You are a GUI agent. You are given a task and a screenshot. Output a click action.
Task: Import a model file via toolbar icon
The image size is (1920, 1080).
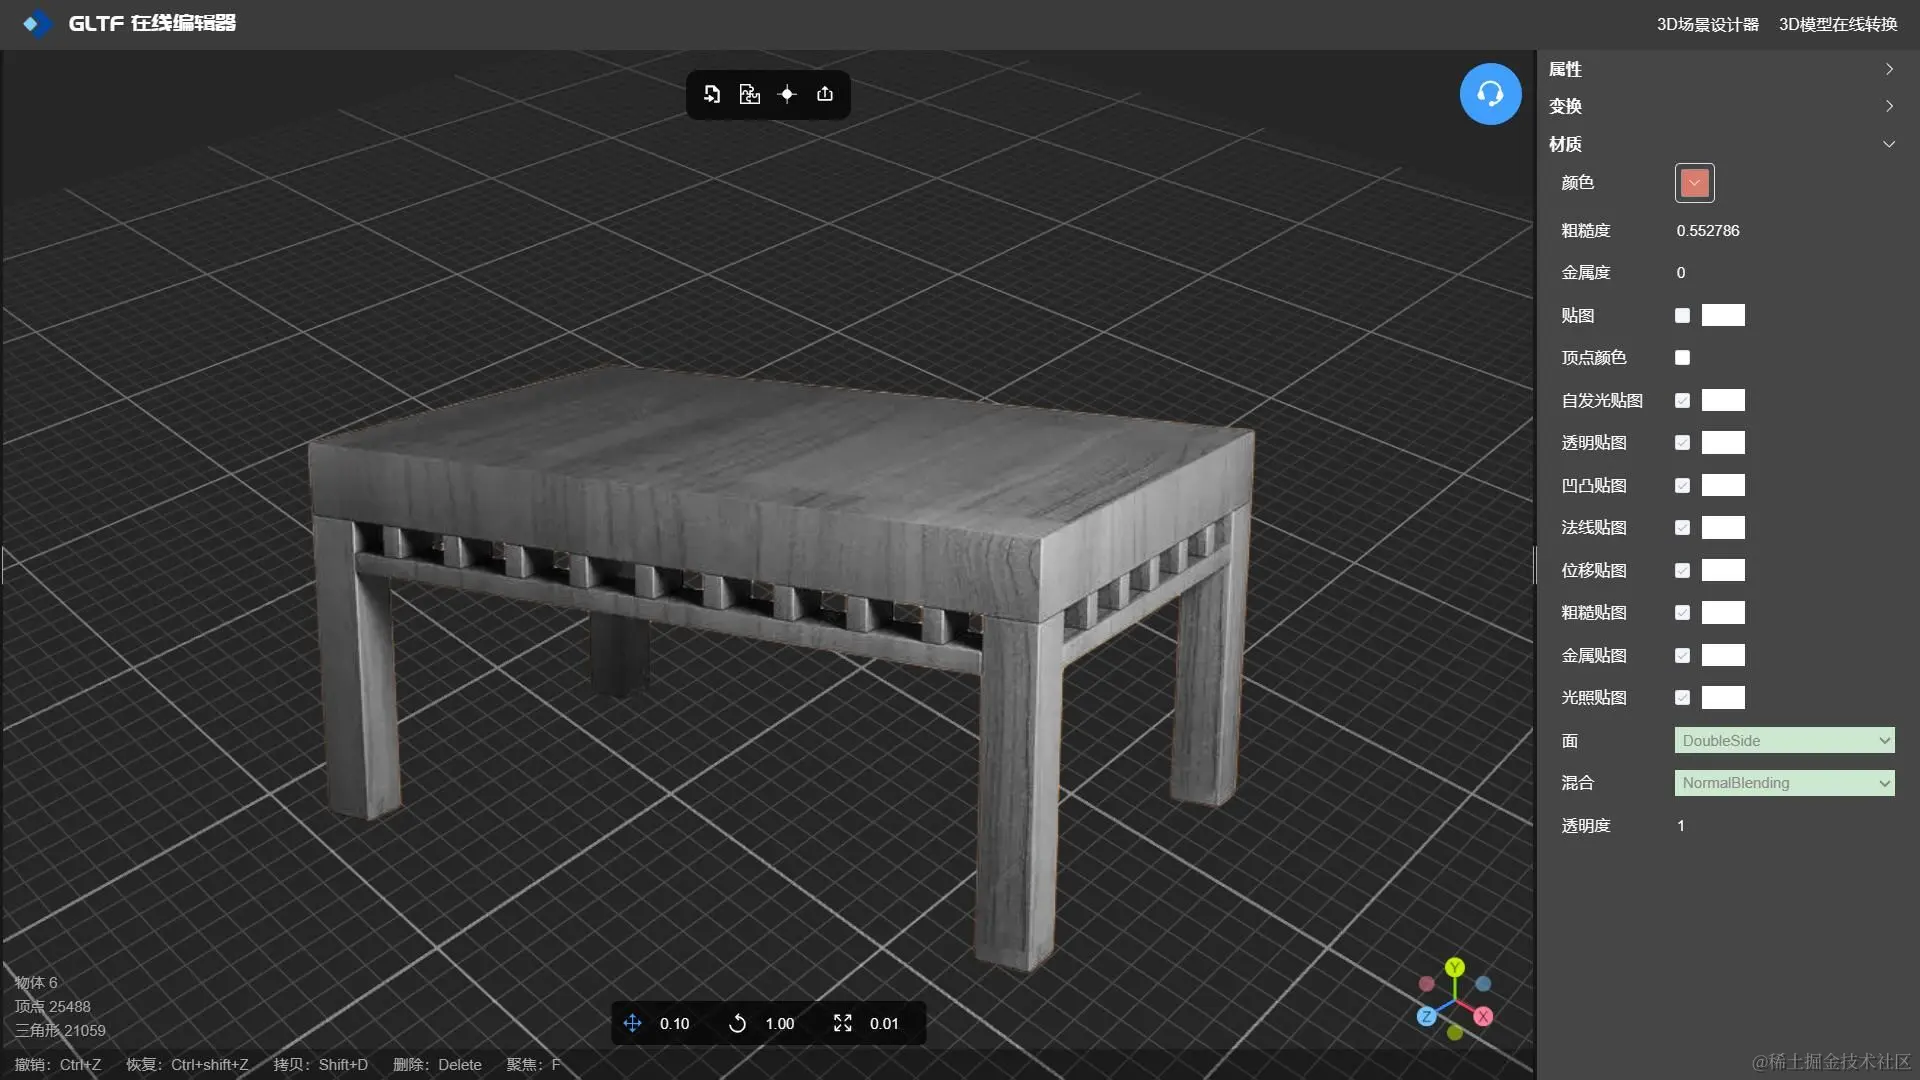point(711,94)
